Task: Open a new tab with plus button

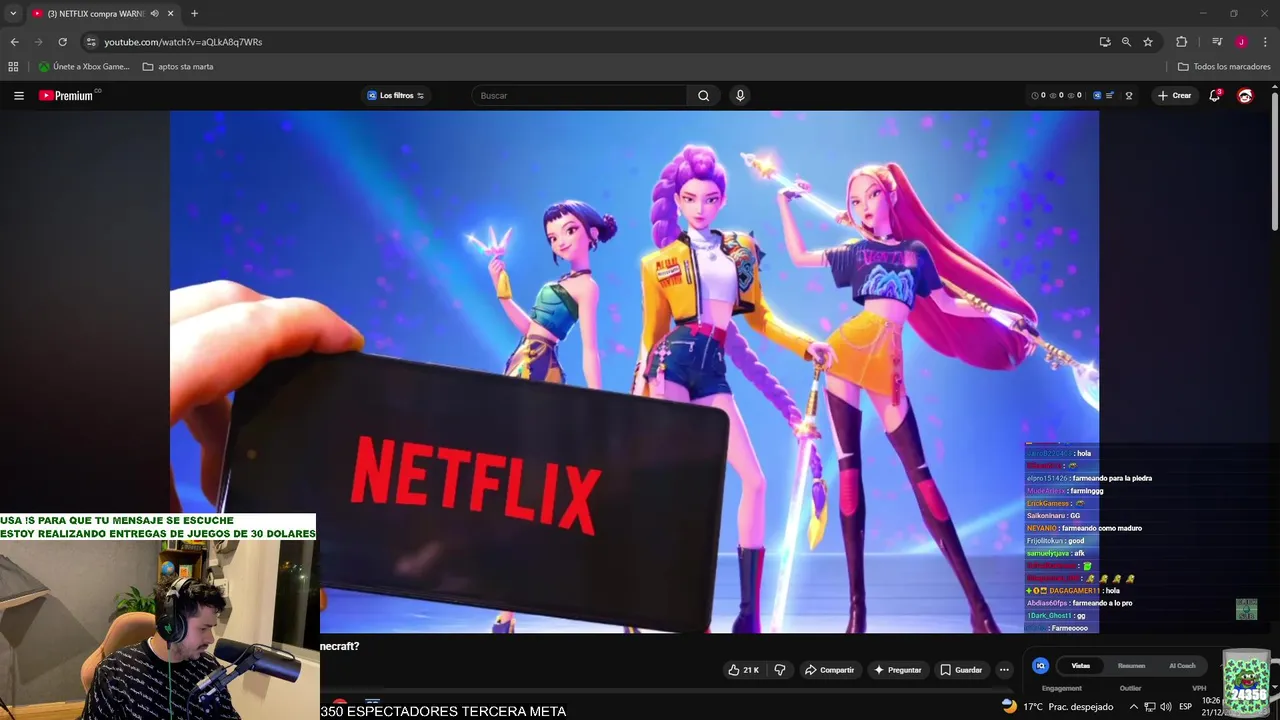Action: coord(194,13)
